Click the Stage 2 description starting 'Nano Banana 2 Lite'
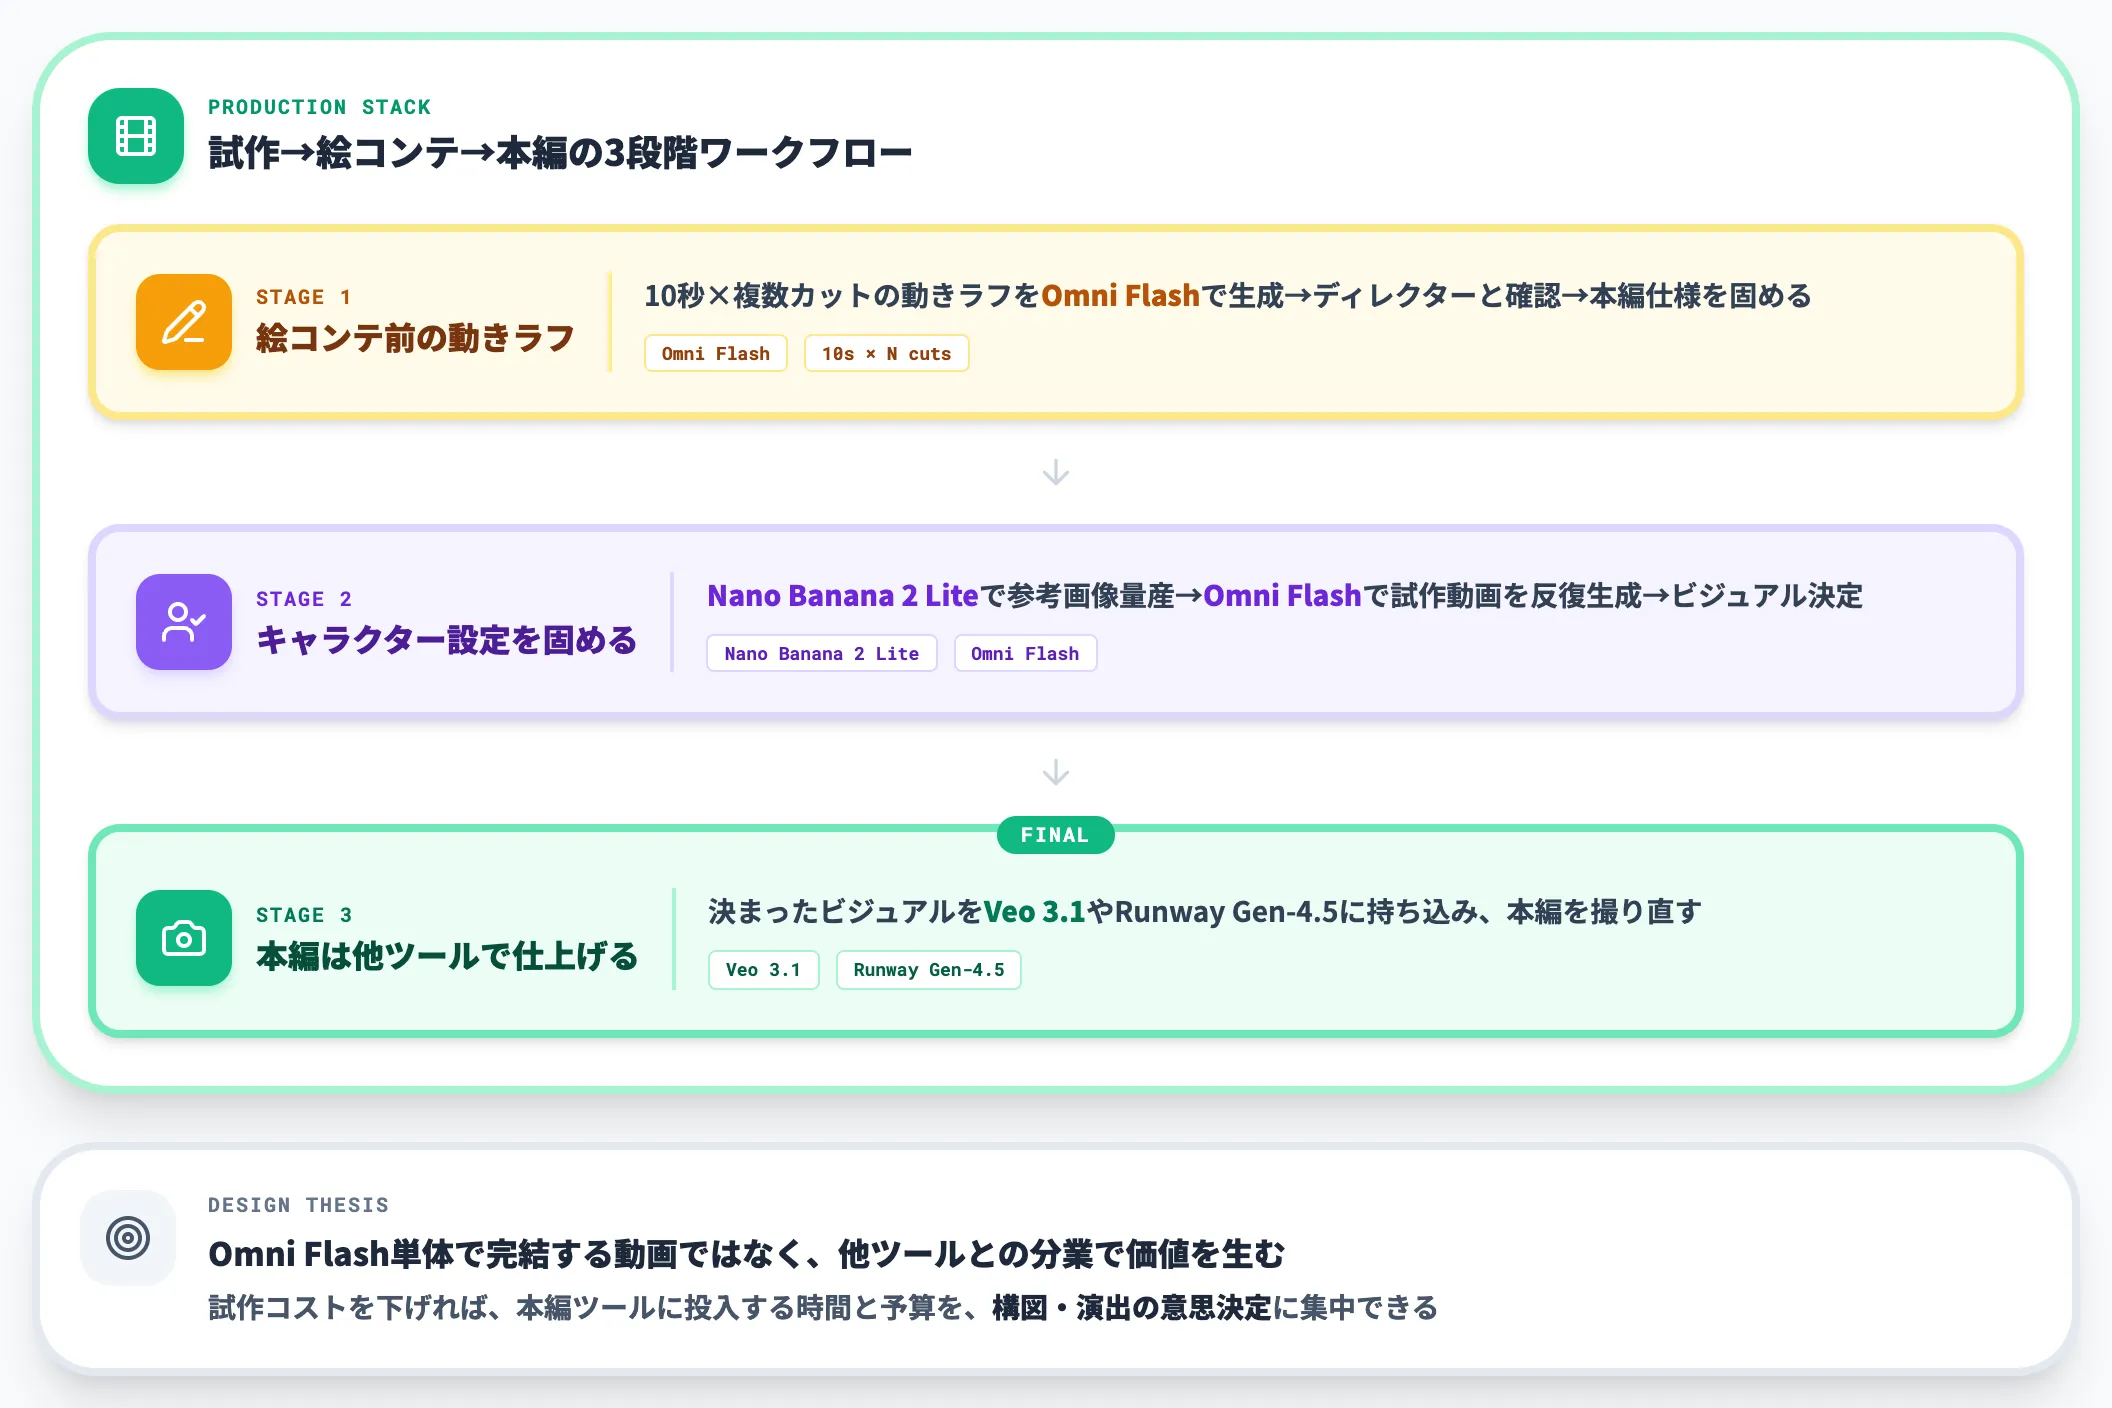Image resolution: width=2112 pixels, height=1408 pixels. pos(1285,596)
